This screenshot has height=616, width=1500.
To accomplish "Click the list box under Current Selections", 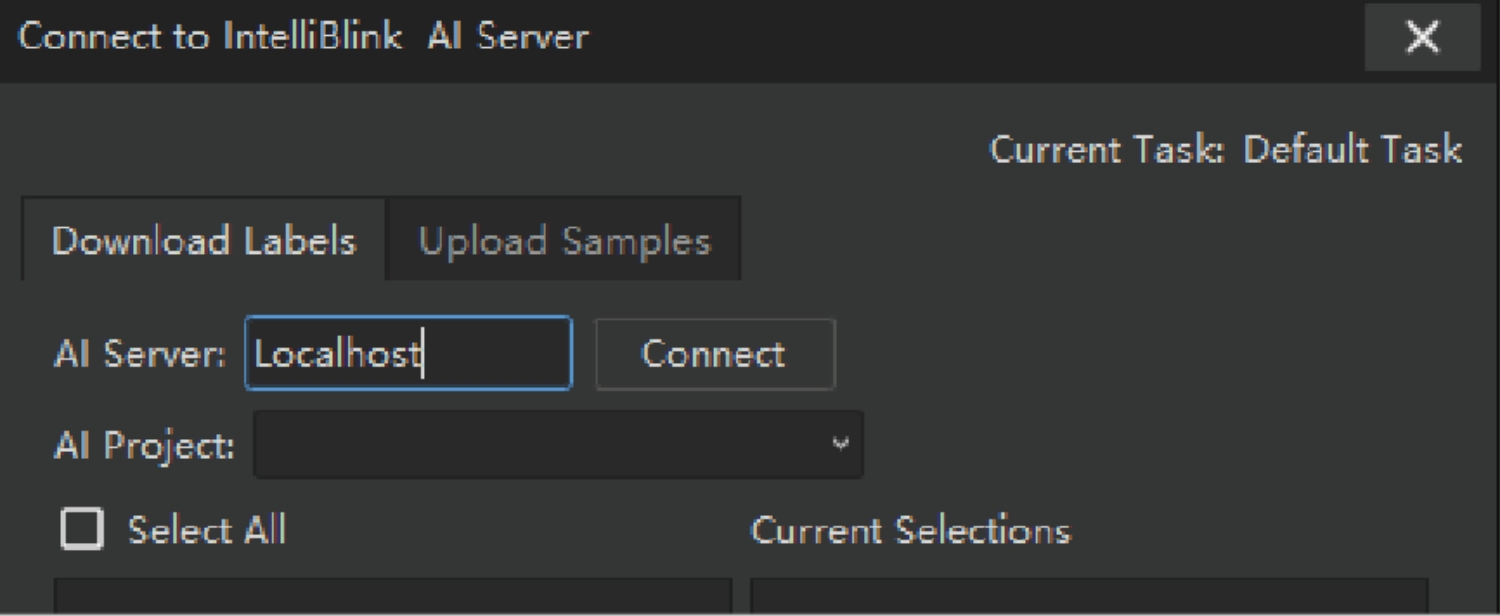I will (1088, 597).
